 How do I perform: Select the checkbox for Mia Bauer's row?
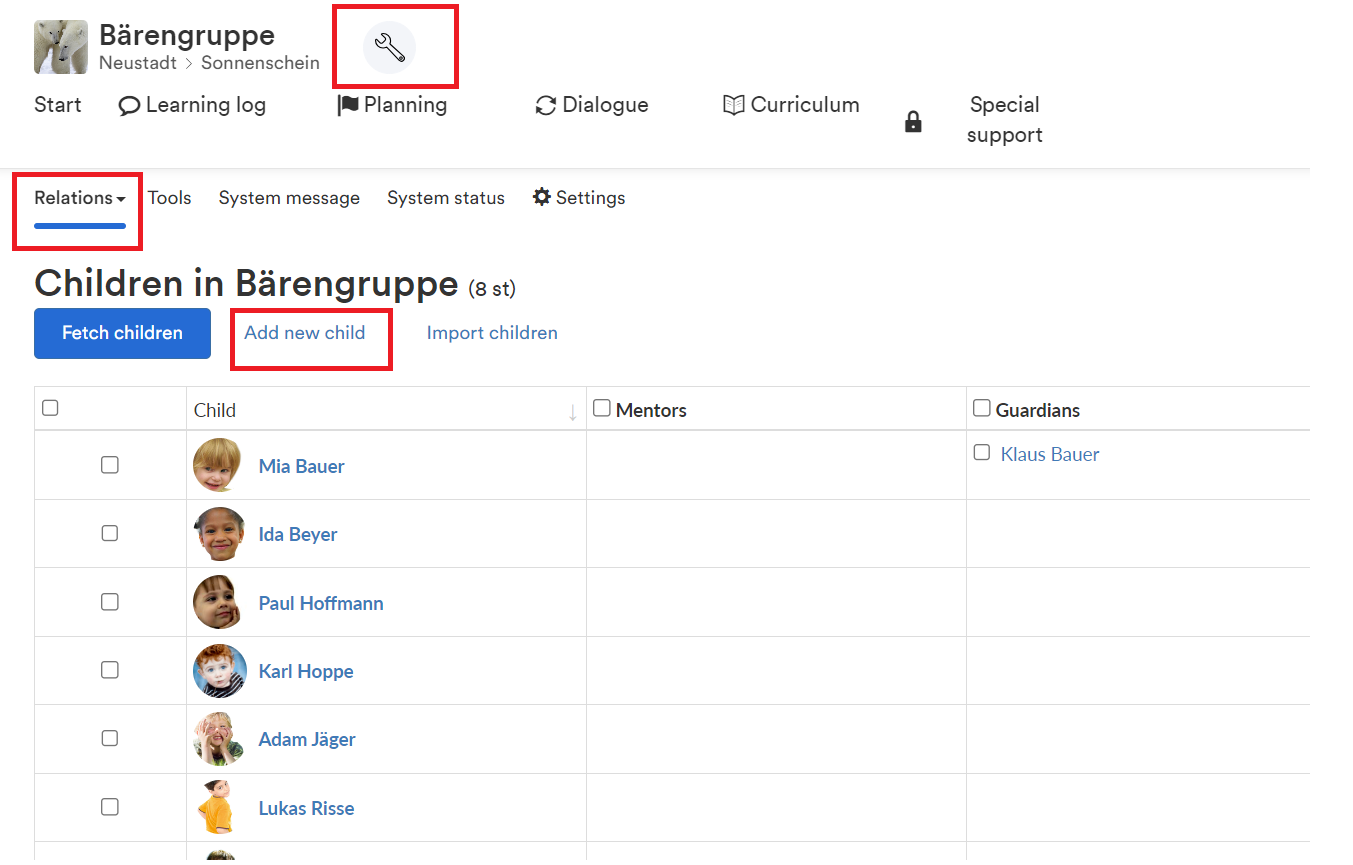click(110, 465)
